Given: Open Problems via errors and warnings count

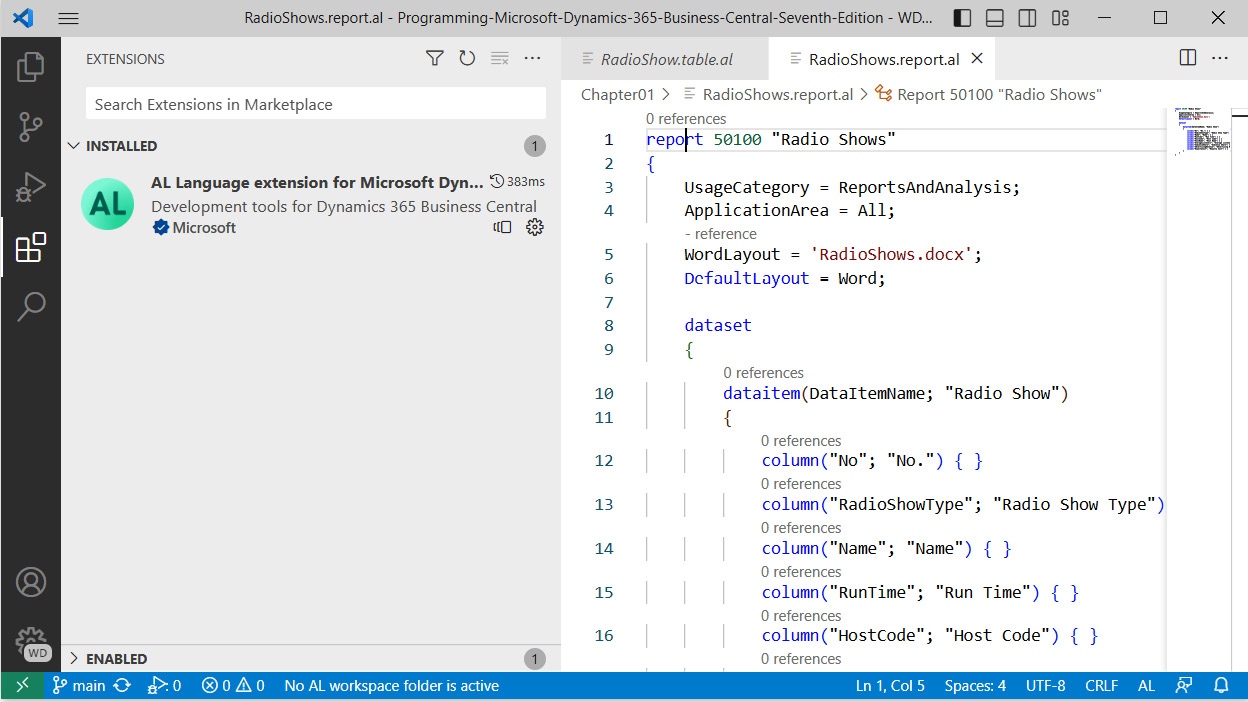Looking at the screenshot, I should (x=233, y=686).
